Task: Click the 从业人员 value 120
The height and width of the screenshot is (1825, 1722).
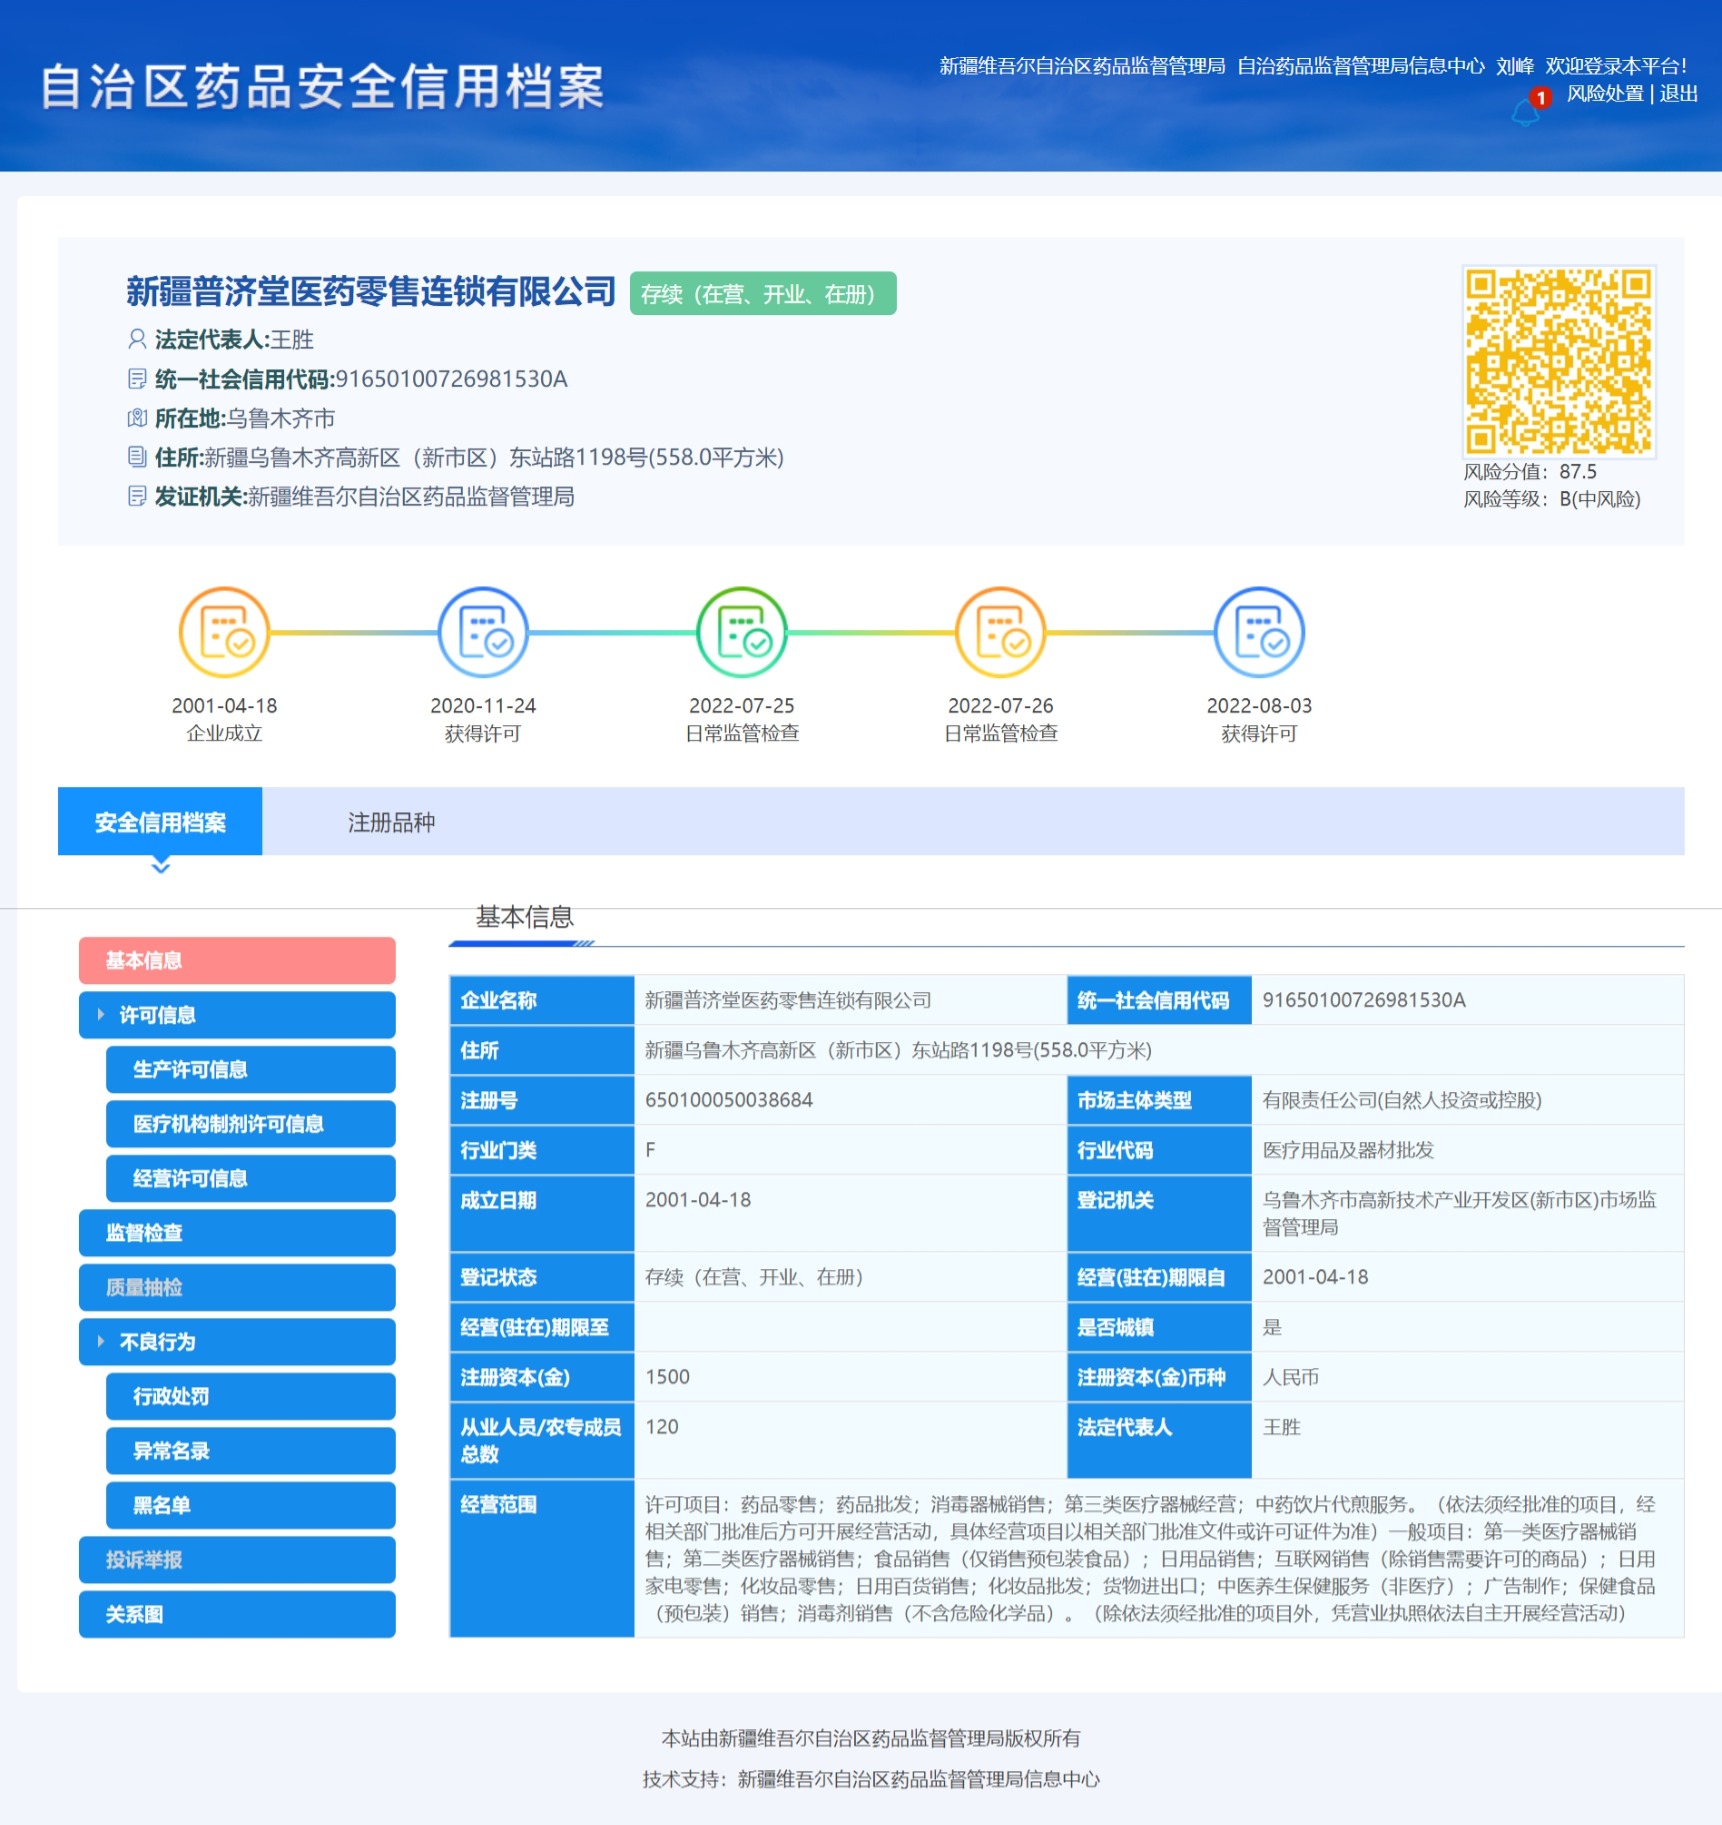Action: point(662,1427)
